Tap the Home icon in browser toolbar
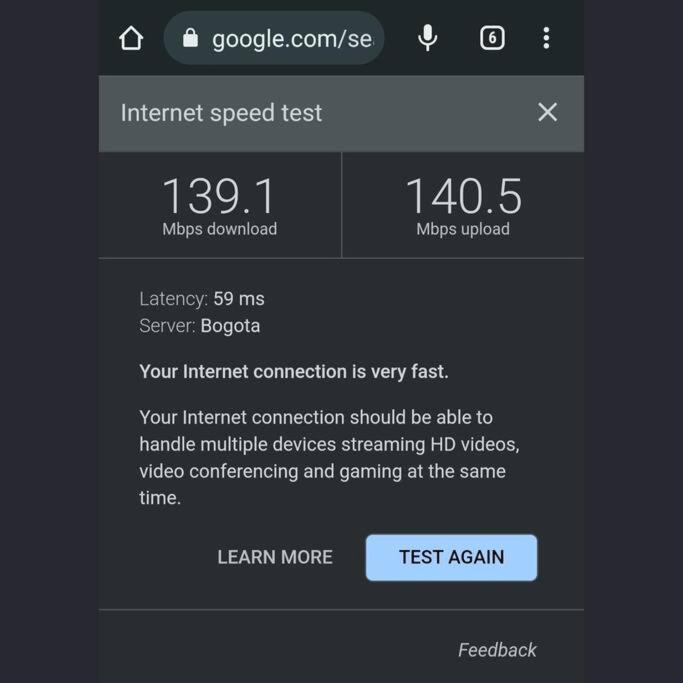Viewport: 683px width, 683px height. tap(131, 38)
